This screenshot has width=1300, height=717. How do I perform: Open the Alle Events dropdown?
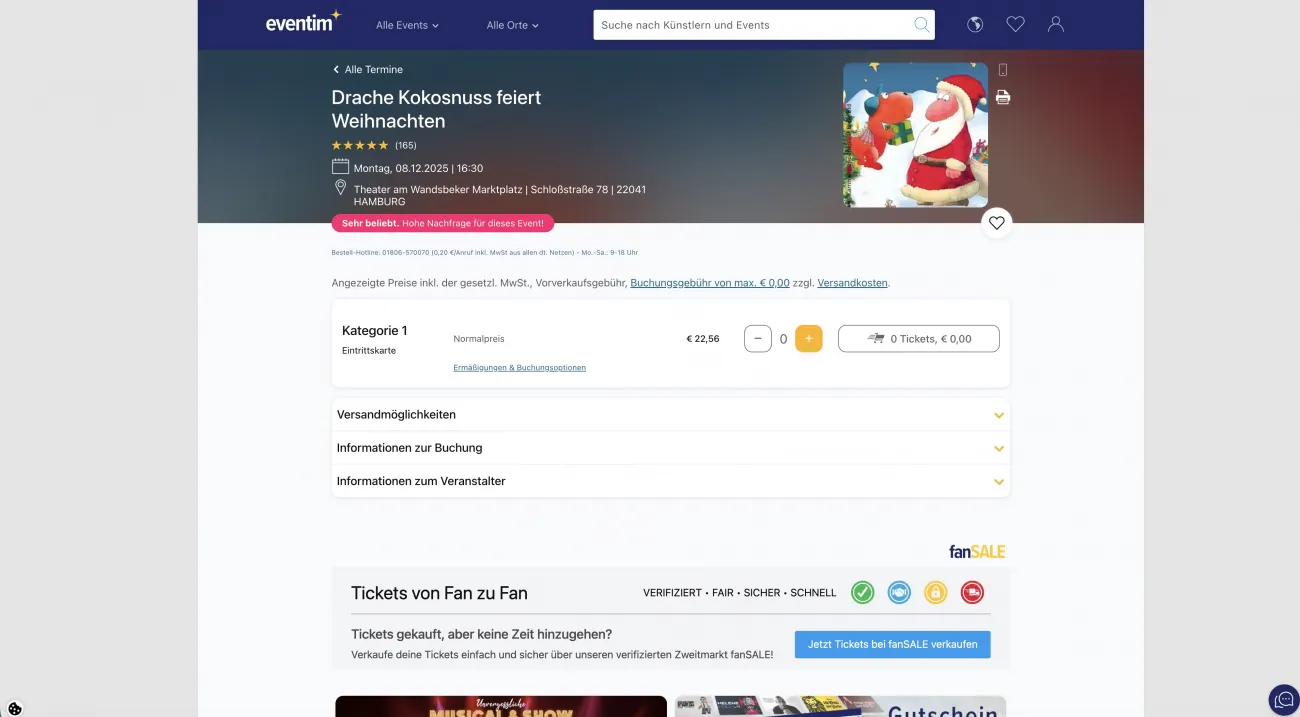pos(406,25)
